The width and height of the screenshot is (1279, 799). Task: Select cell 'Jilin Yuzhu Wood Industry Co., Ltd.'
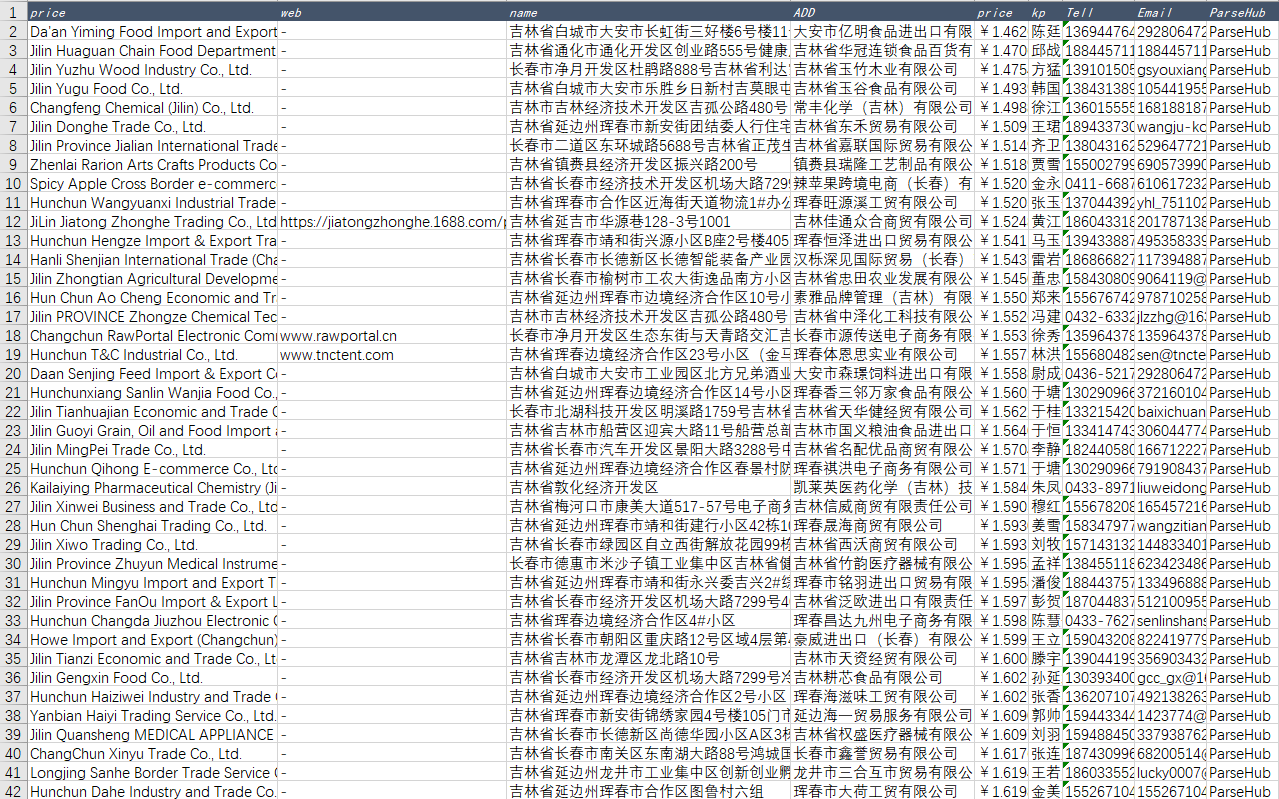click(x=153, y=70)
